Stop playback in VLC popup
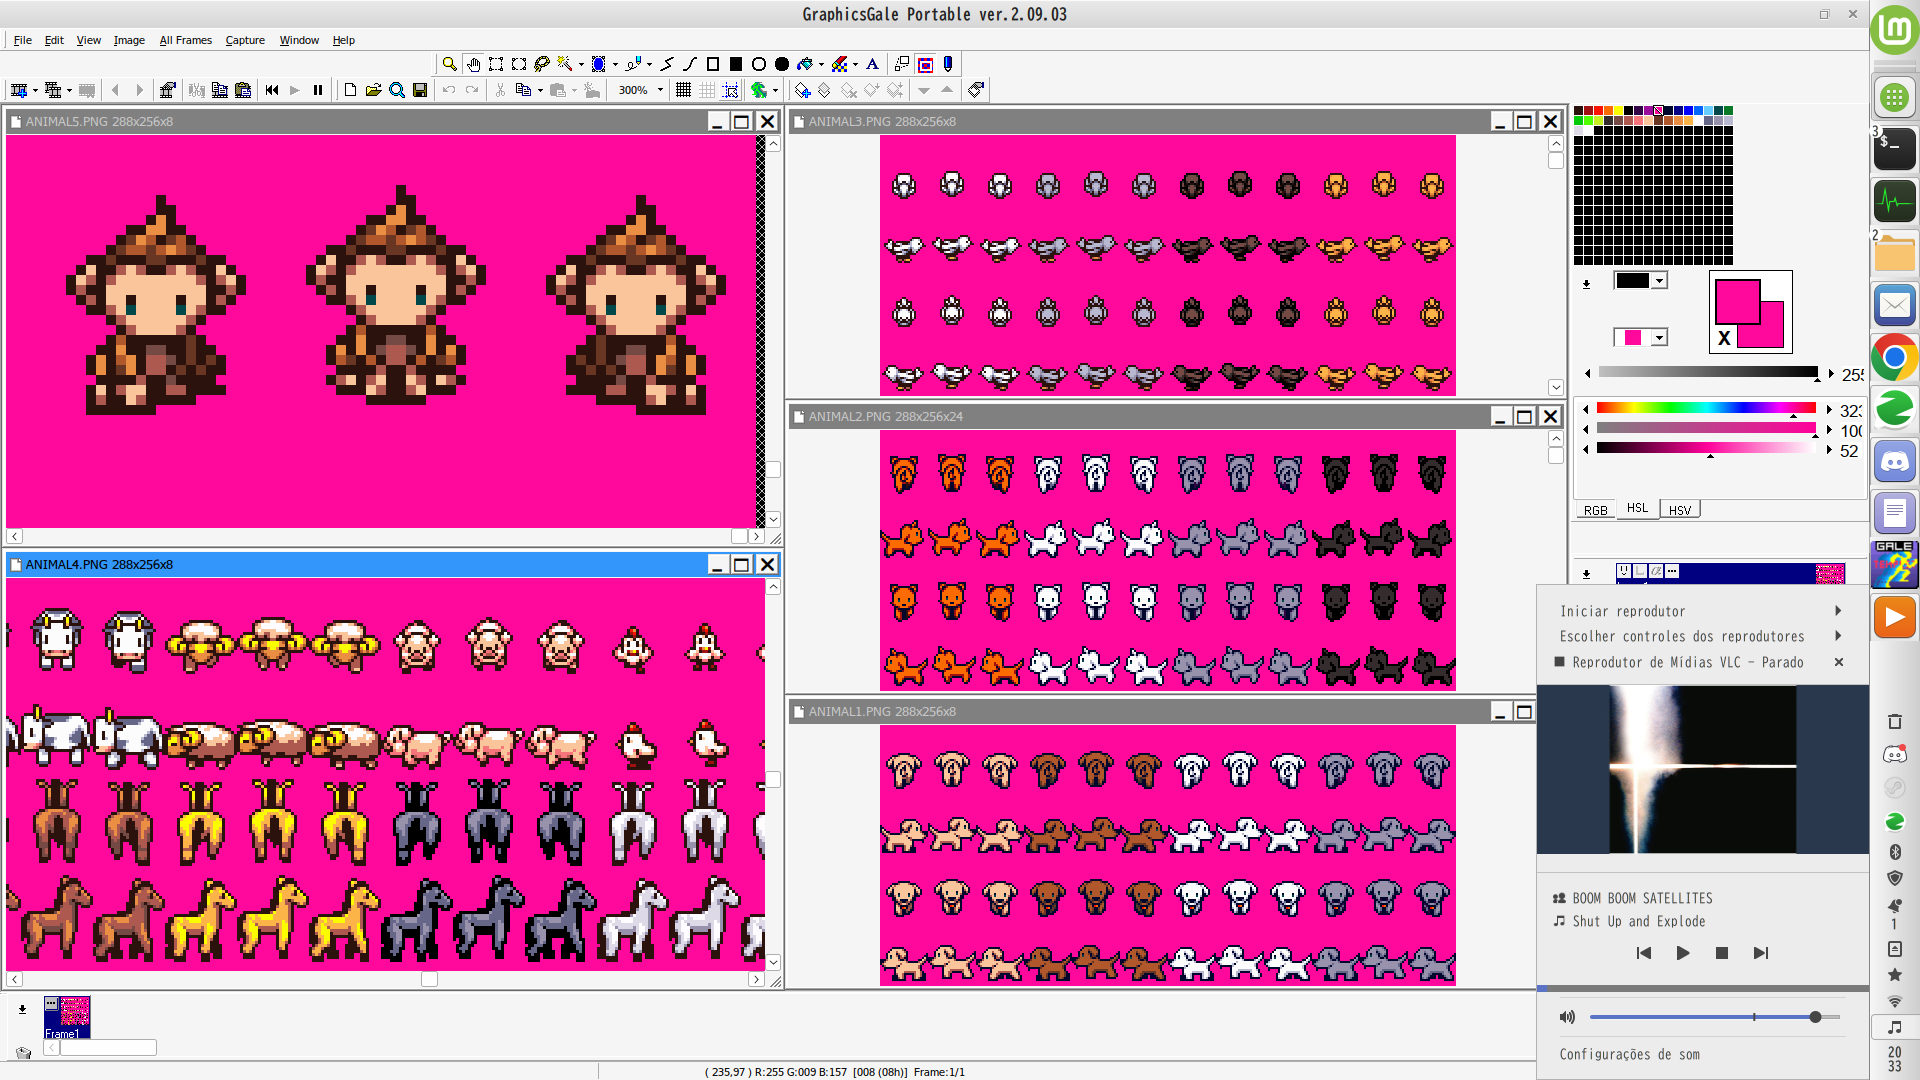The width and height of the screenshot is (1920, 1080). pyautogui.click(x=1722, y=953)
